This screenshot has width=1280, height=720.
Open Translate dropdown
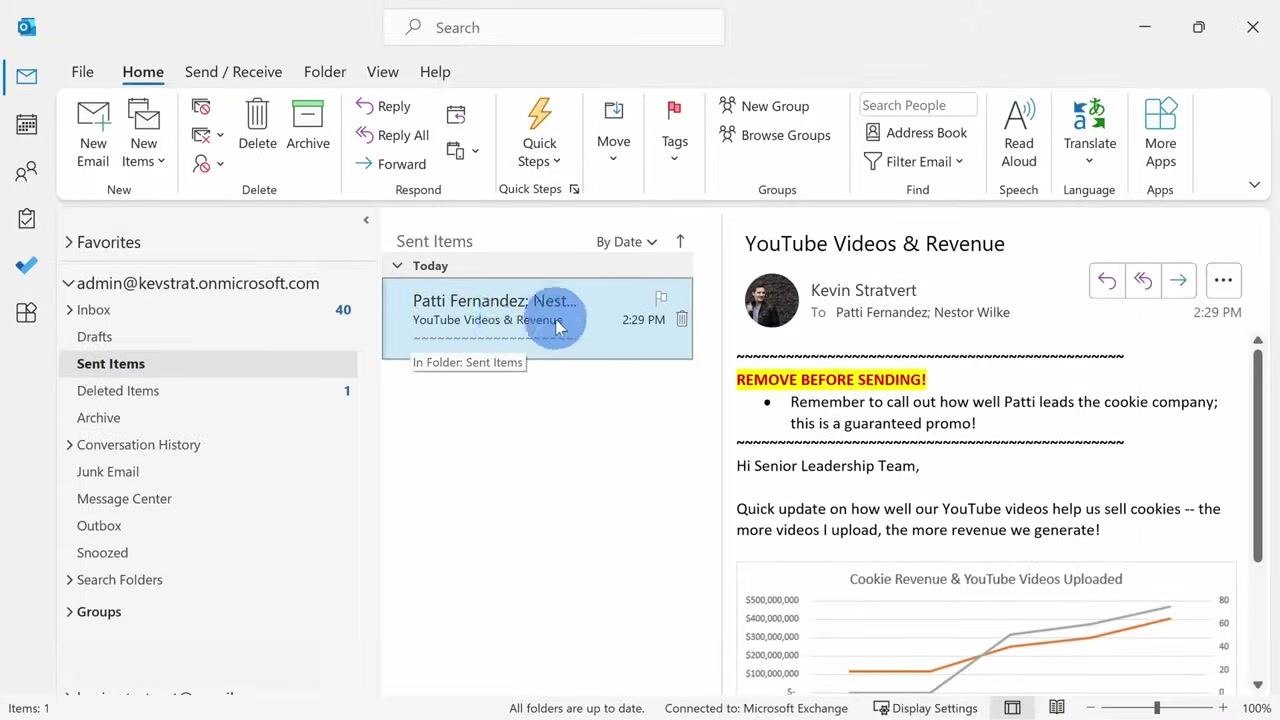coord(1089,134)
